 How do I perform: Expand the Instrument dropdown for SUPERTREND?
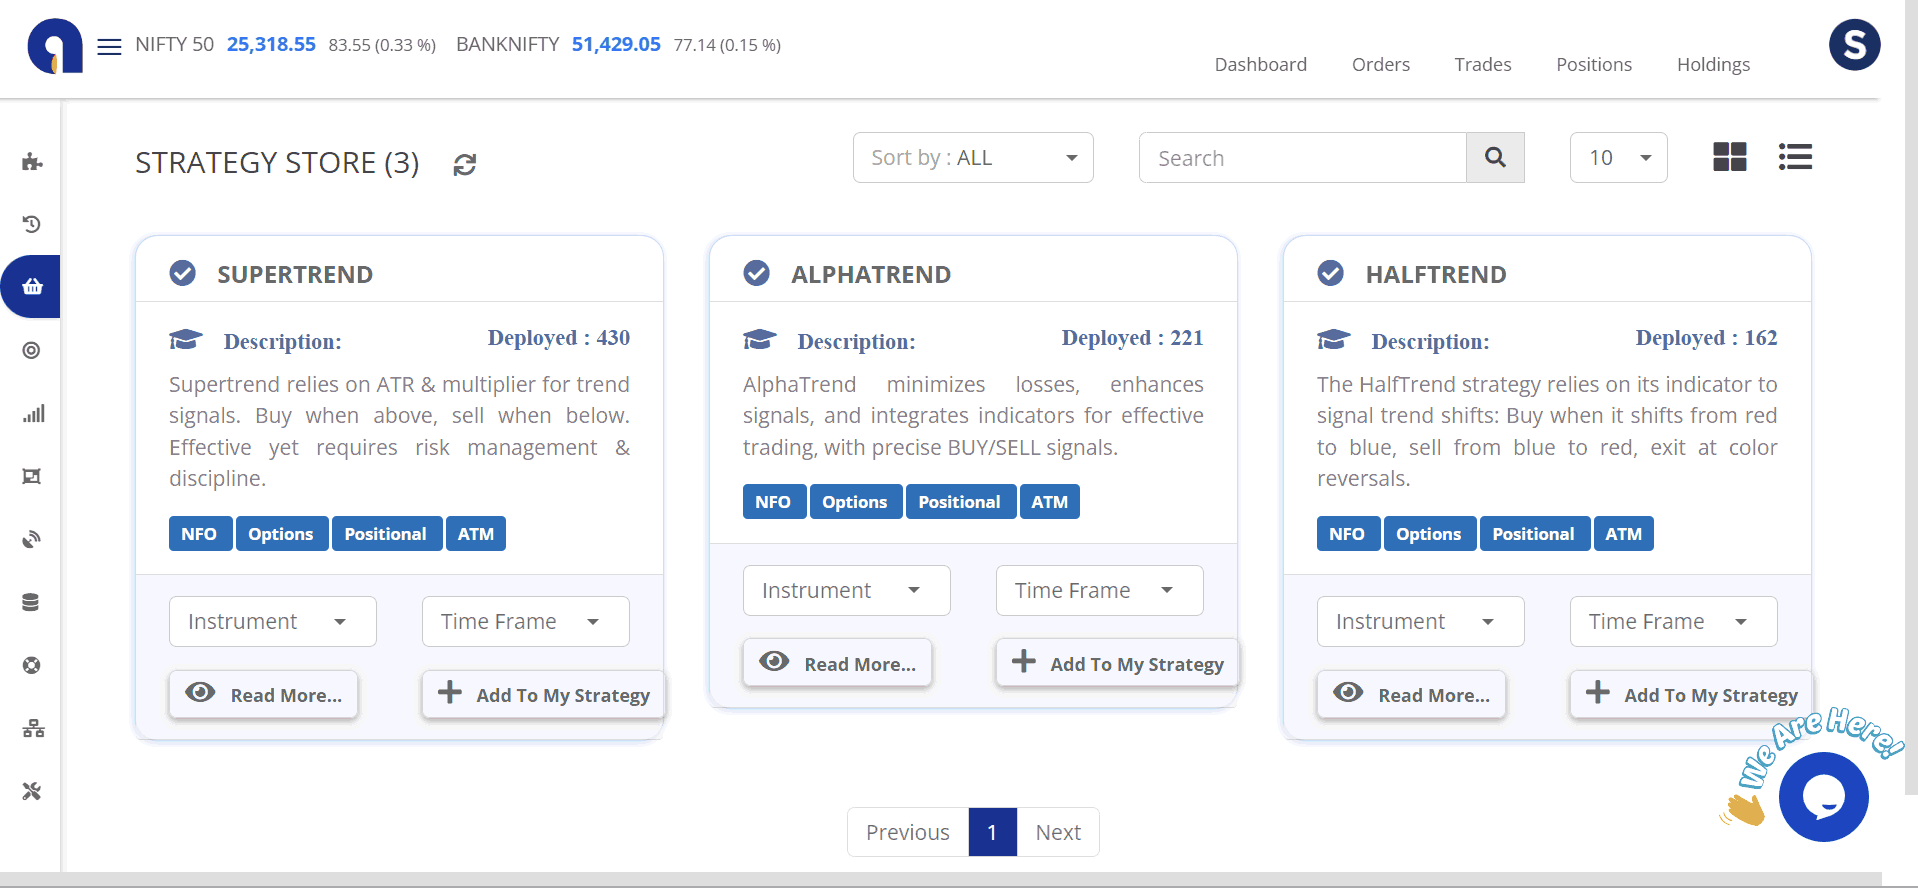tap(272, 622)
